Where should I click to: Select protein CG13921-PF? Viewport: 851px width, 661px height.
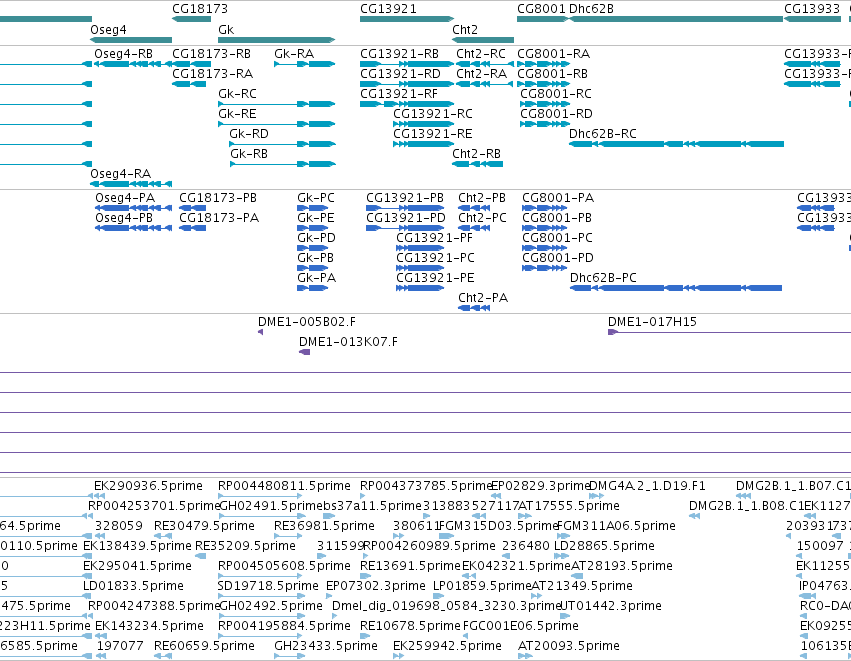pyautogui.click(x=420, y=249)
